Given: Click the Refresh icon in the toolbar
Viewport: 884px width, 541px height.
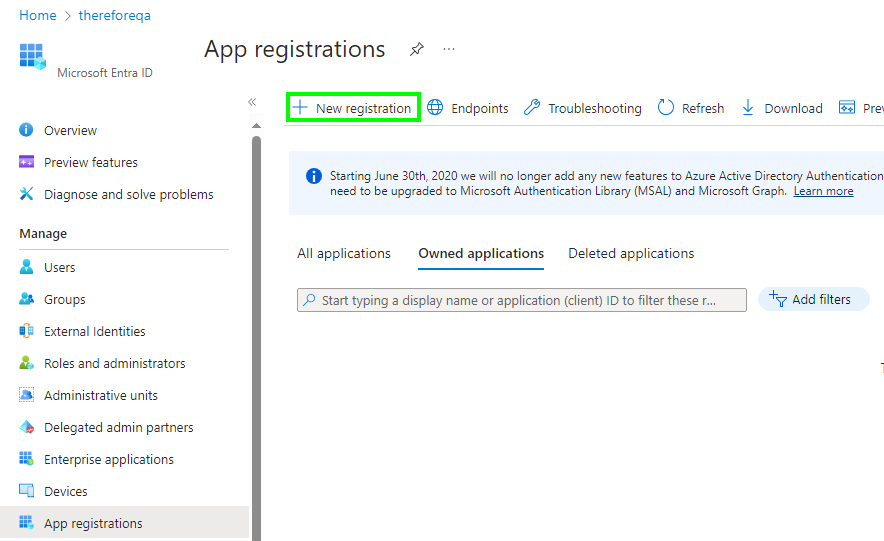Looking at the screenshot, I should 666,108.
